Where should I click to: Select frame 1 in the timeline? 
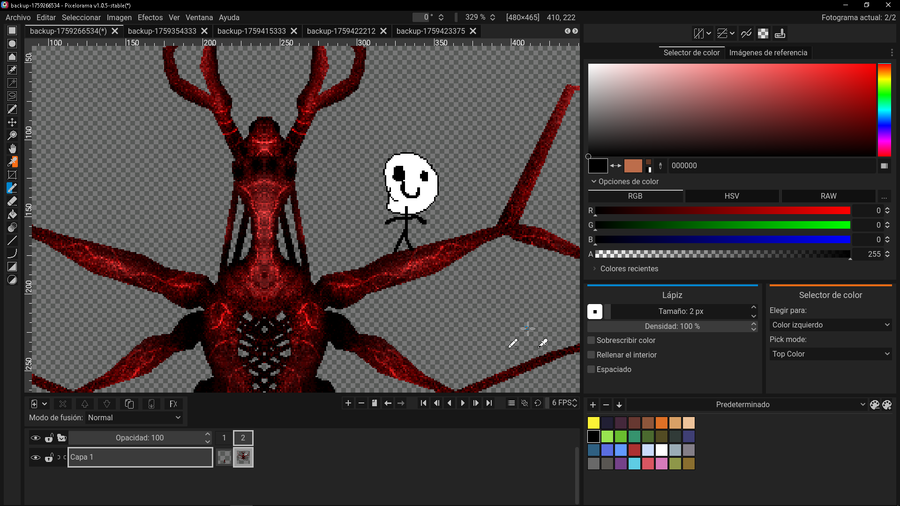[224, 438]
